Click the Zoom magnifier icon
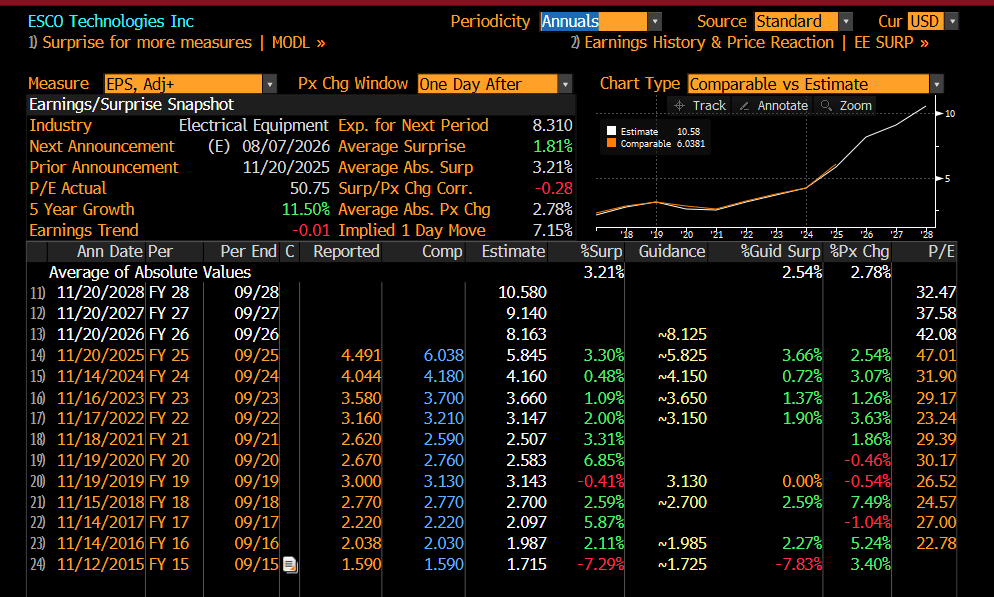 pos(826,105)
